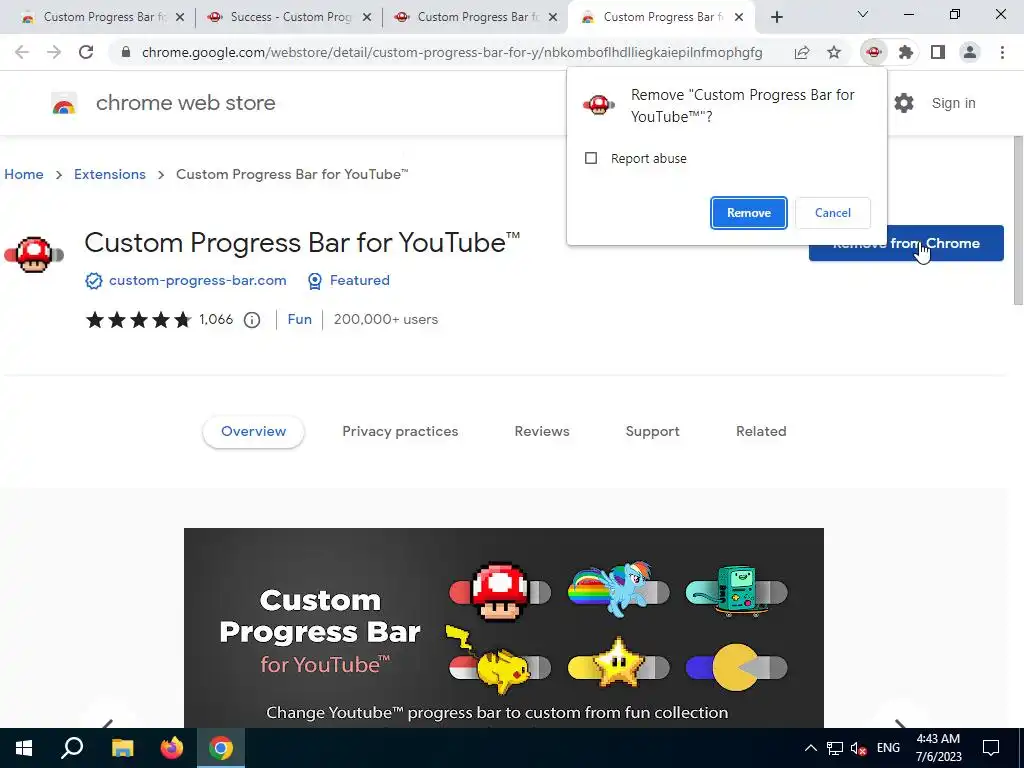This screenshot has width=1024, height=768.
Task: Cancel the extension removal dialog
Action: point(833,213)
